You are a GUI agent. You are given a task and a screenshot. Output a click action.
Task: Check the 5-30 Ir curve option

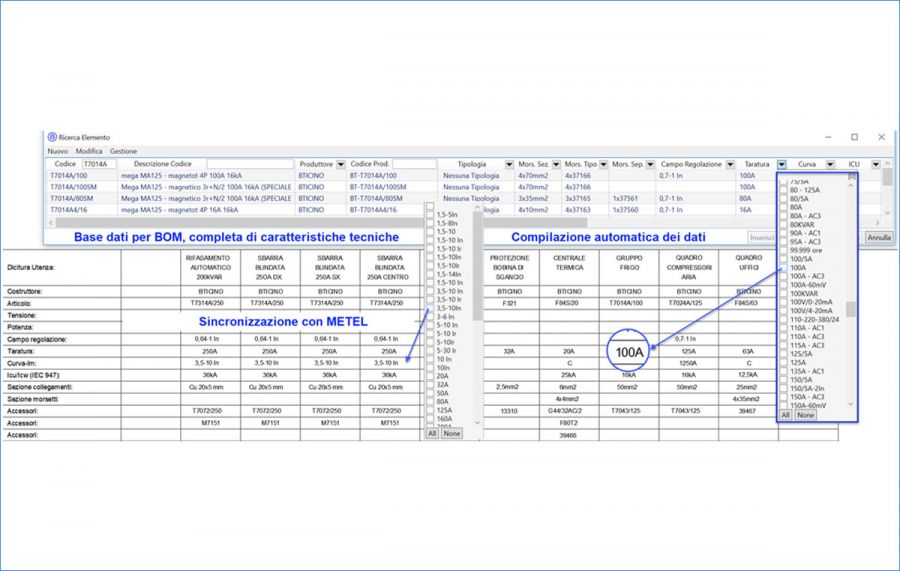coord(430,351)
